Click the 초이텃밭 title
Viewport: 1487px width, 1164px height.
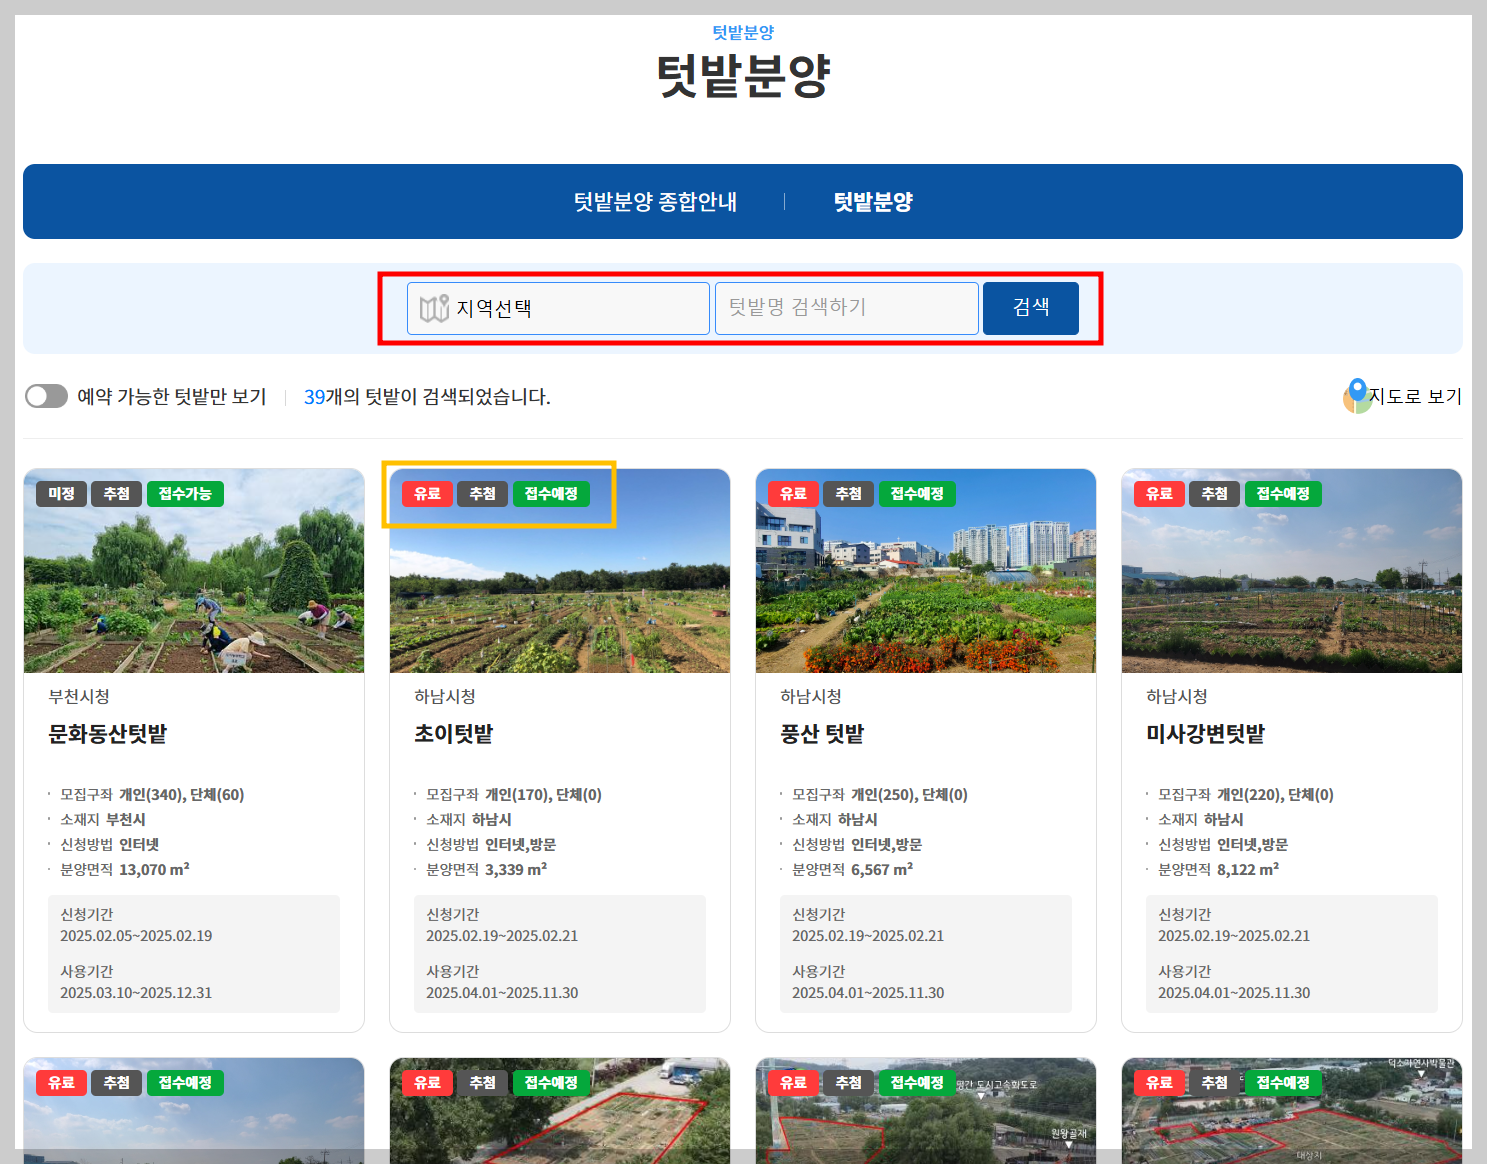(x=454, y=734)
